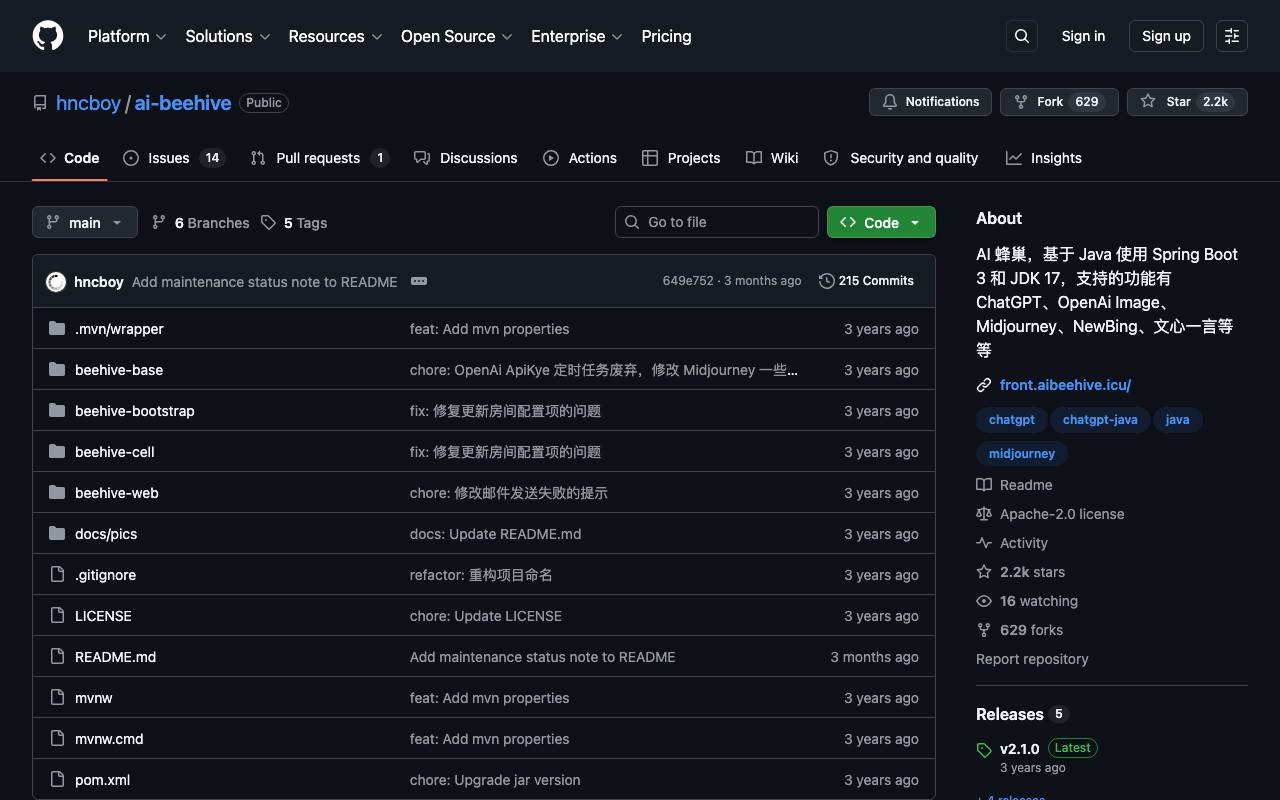View the Insights tab
This screenshot has width=1280, height=800.
click(1044, 158)
